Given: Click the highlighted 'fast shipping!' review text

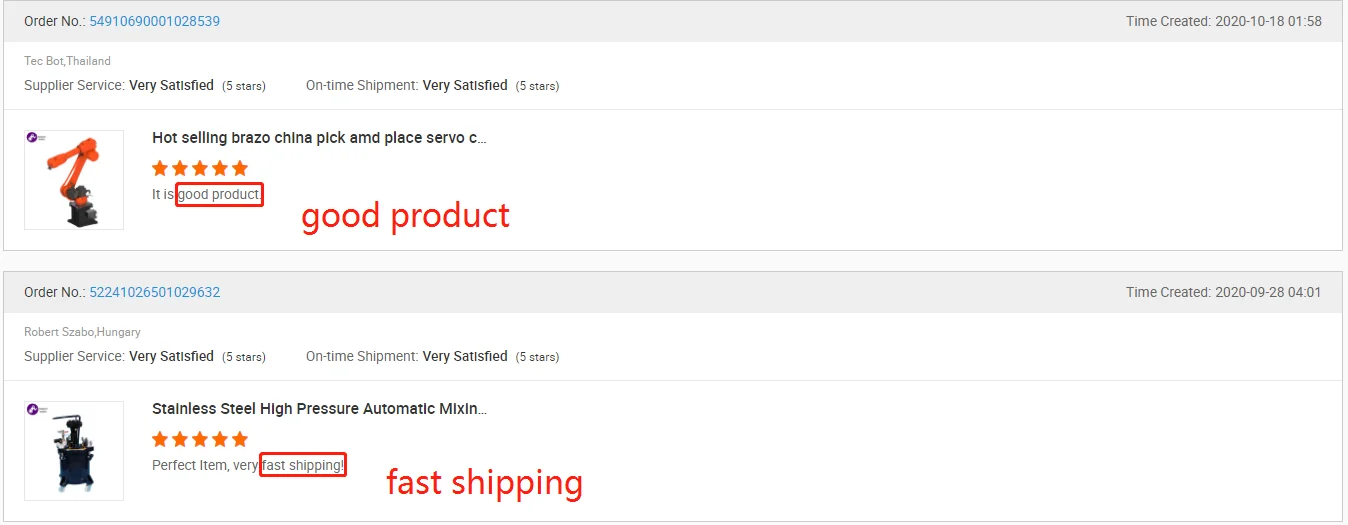Looking at the screenshot, I should click(x=302, y=465).
